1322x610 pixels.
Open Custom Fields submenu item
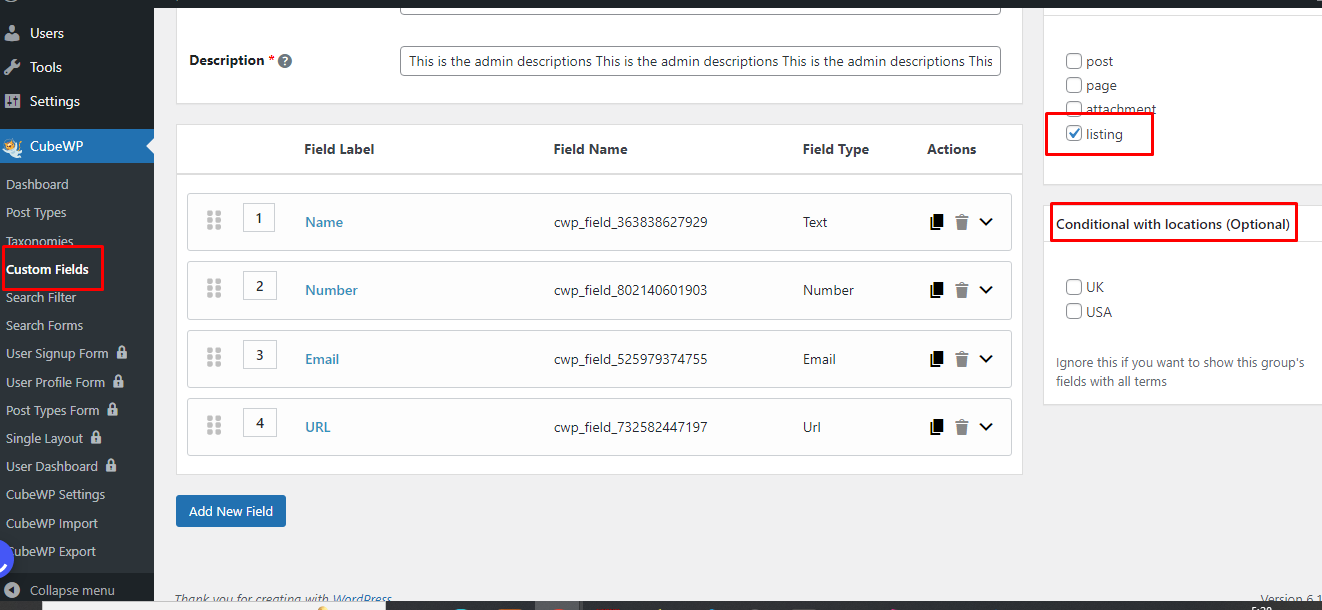click(47, 269)
